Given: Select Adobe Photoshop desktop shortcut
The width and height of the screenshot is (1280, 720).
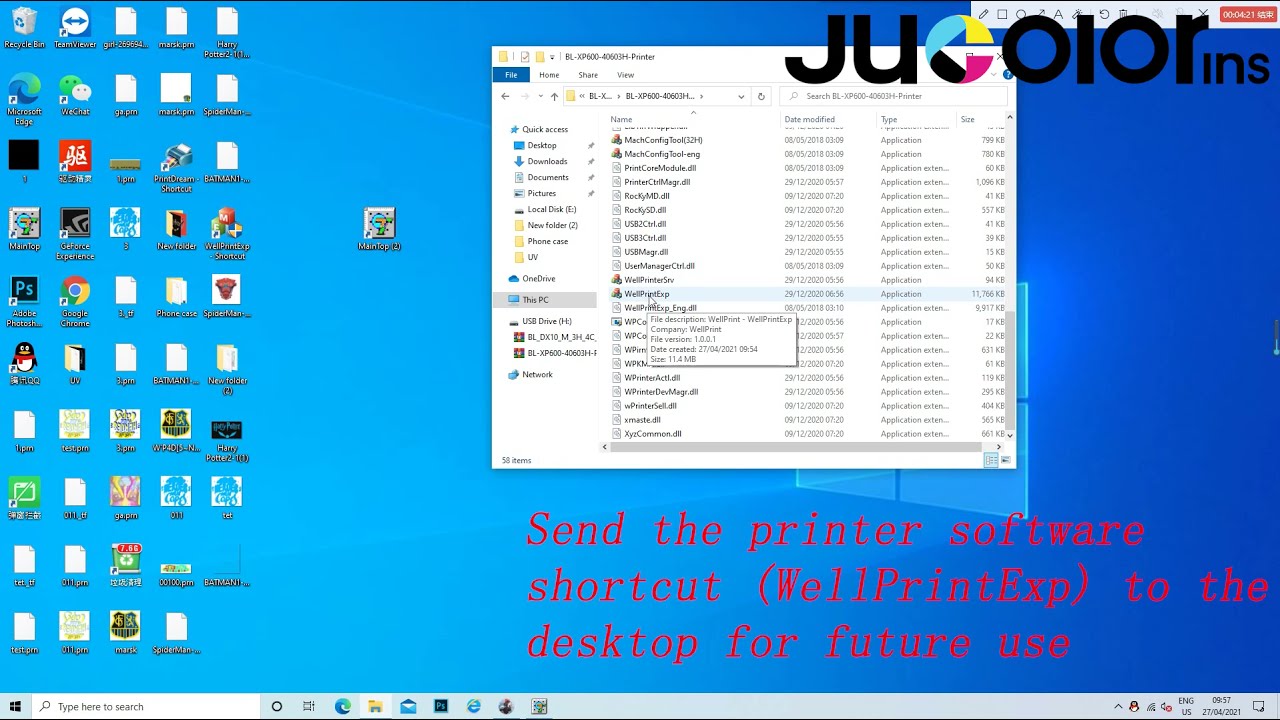Looking at the screenshot, I should click(x=24, y=302).
